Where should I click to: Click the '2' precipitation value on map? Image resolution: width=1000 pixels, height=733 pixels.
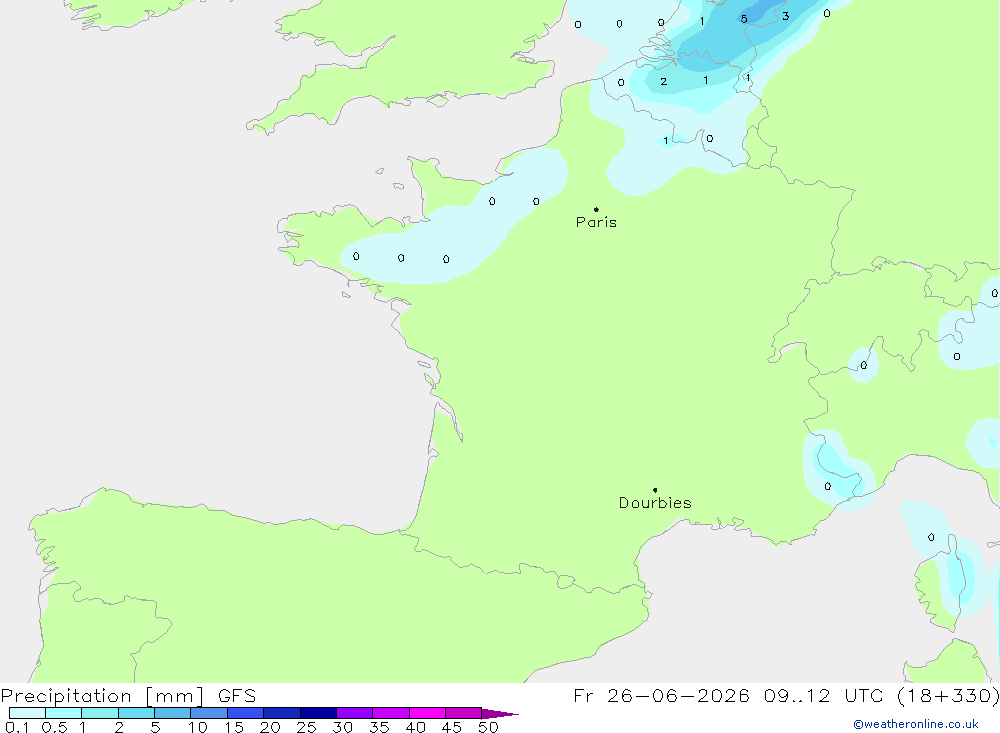tap(663, 82)
